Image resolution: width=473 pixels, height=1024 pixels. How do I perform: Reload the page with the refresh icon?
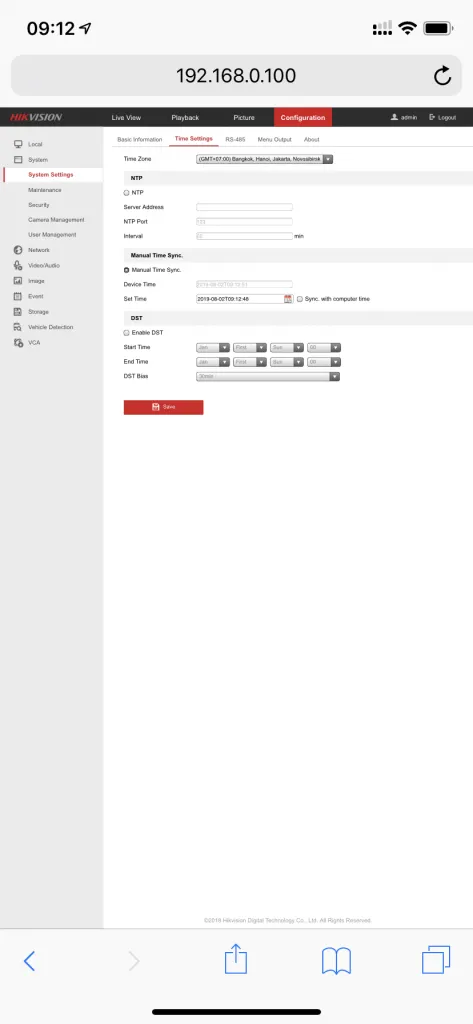pyautogui.click(x=442, y=76)
